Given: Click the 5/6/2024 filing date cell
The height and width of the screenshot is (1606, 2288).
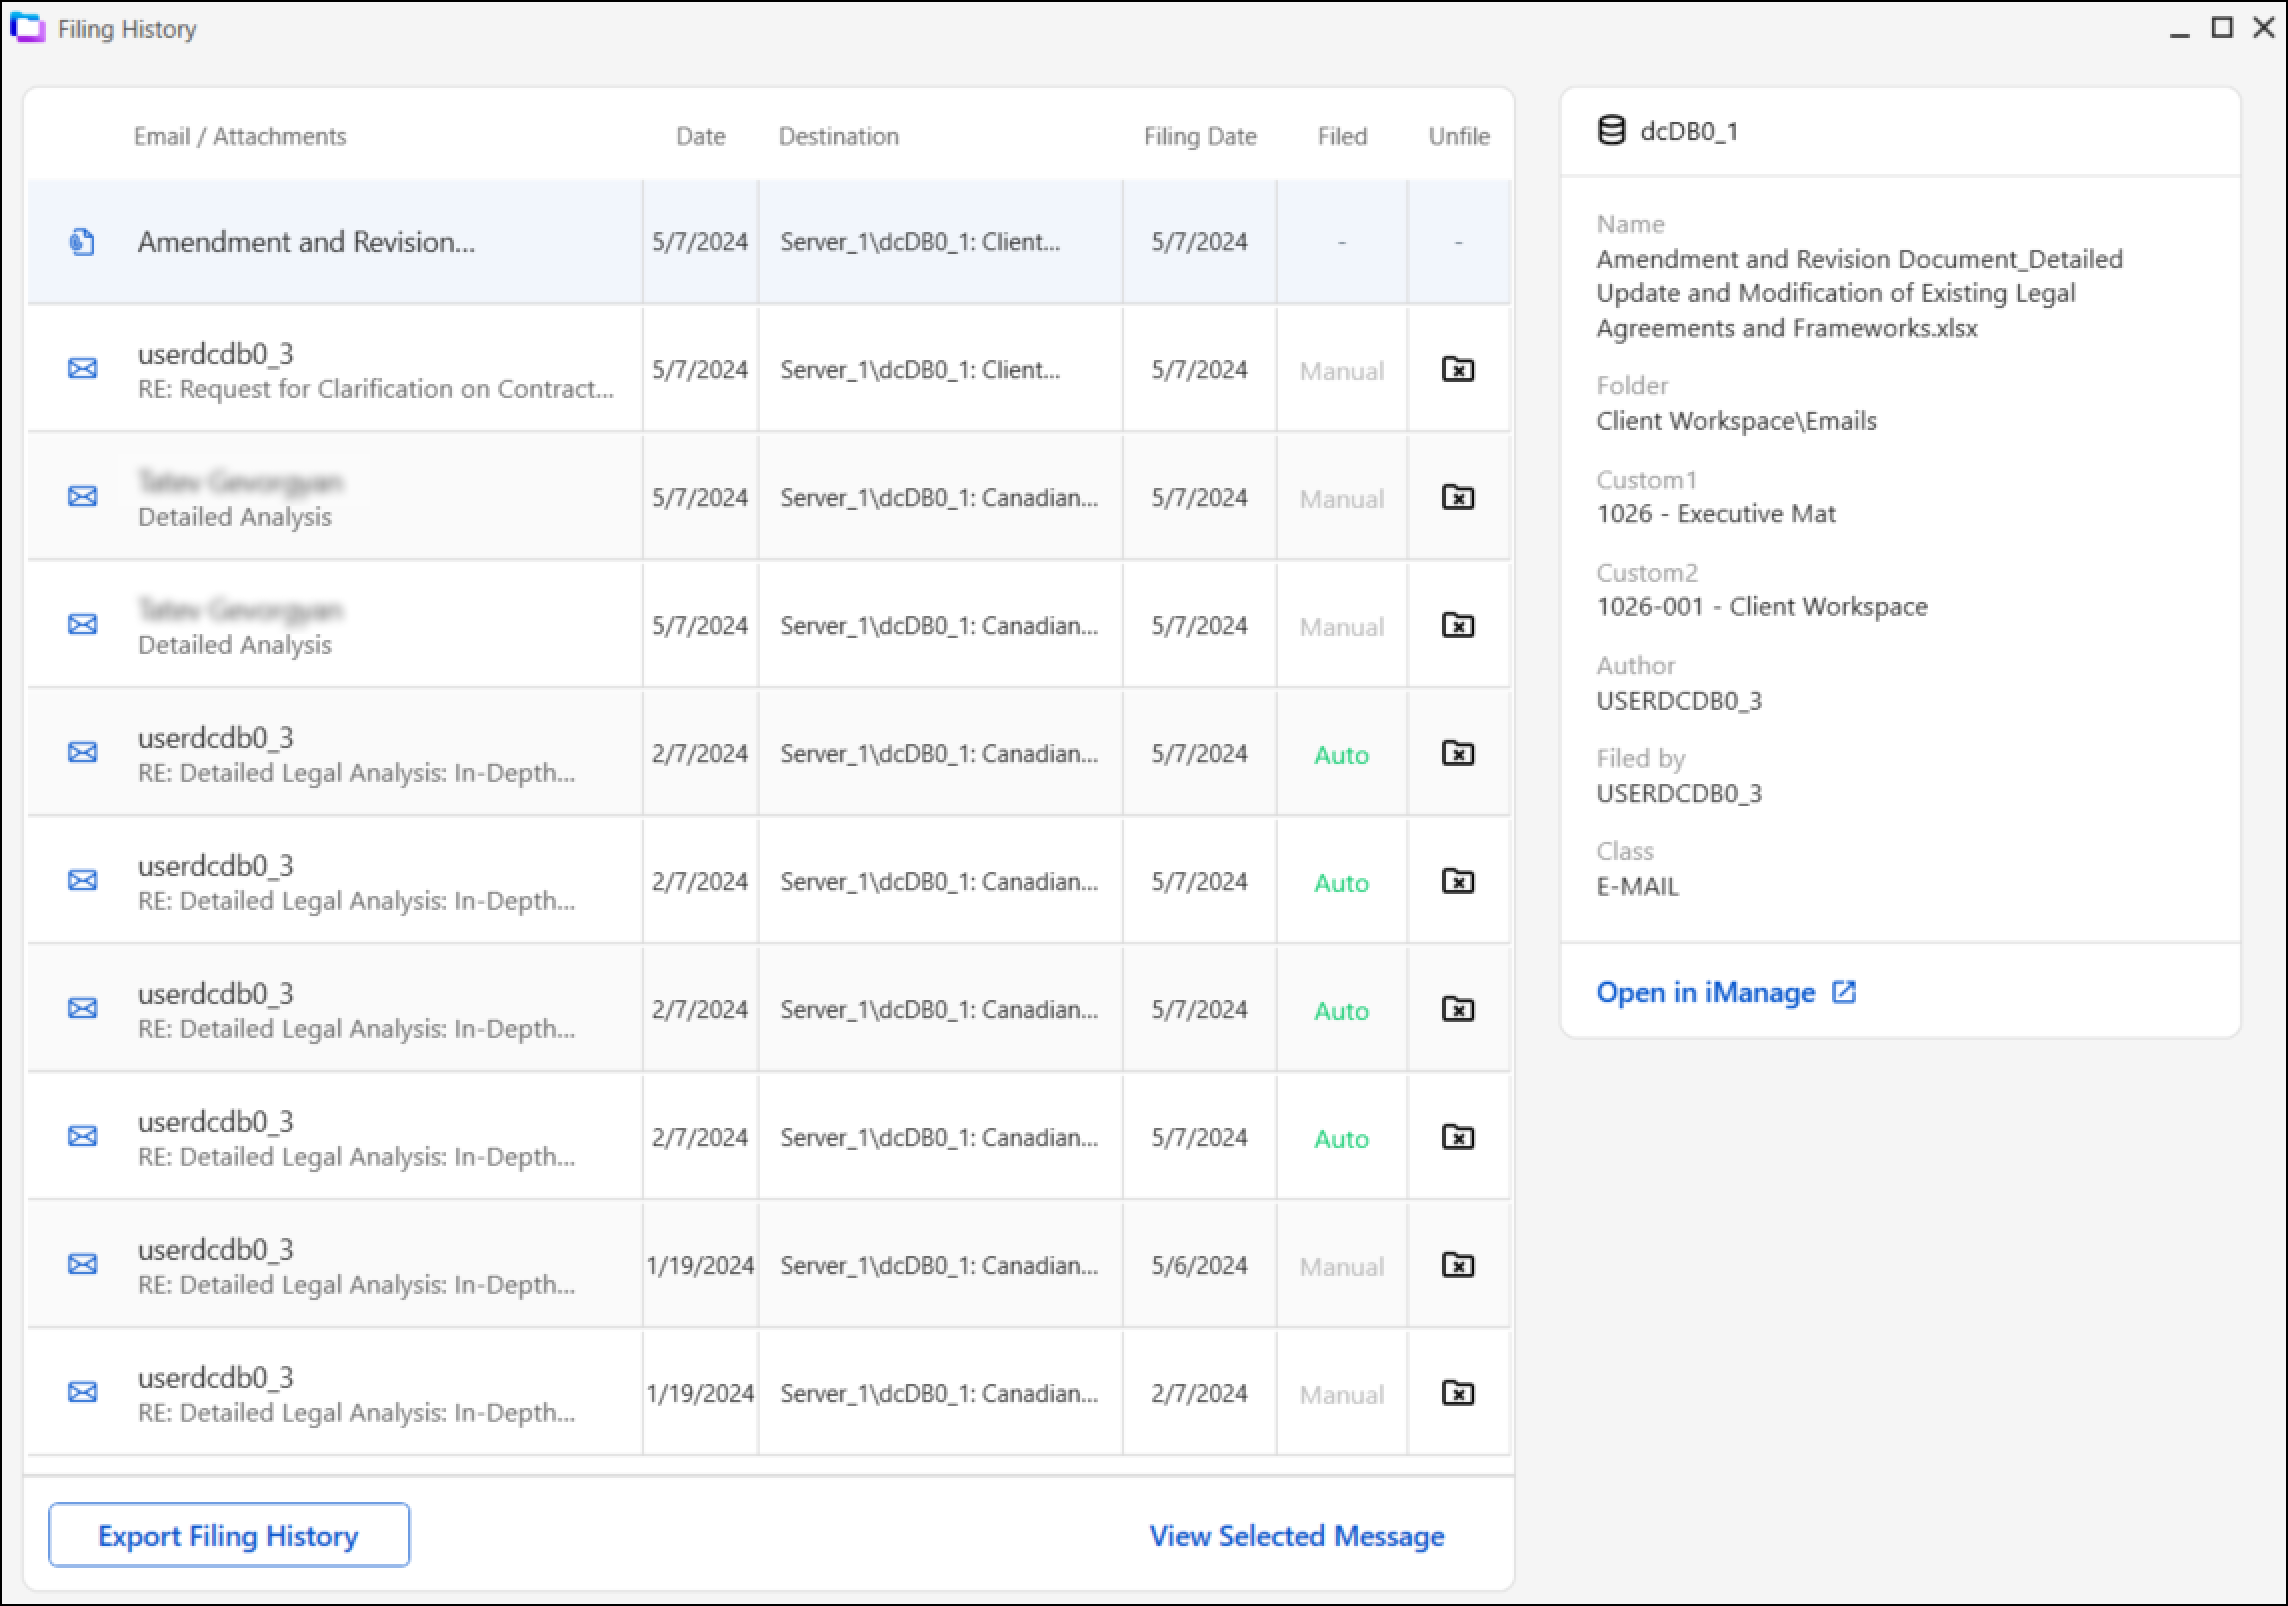Looking at the screenshot, I should tap(1199, 1265).
